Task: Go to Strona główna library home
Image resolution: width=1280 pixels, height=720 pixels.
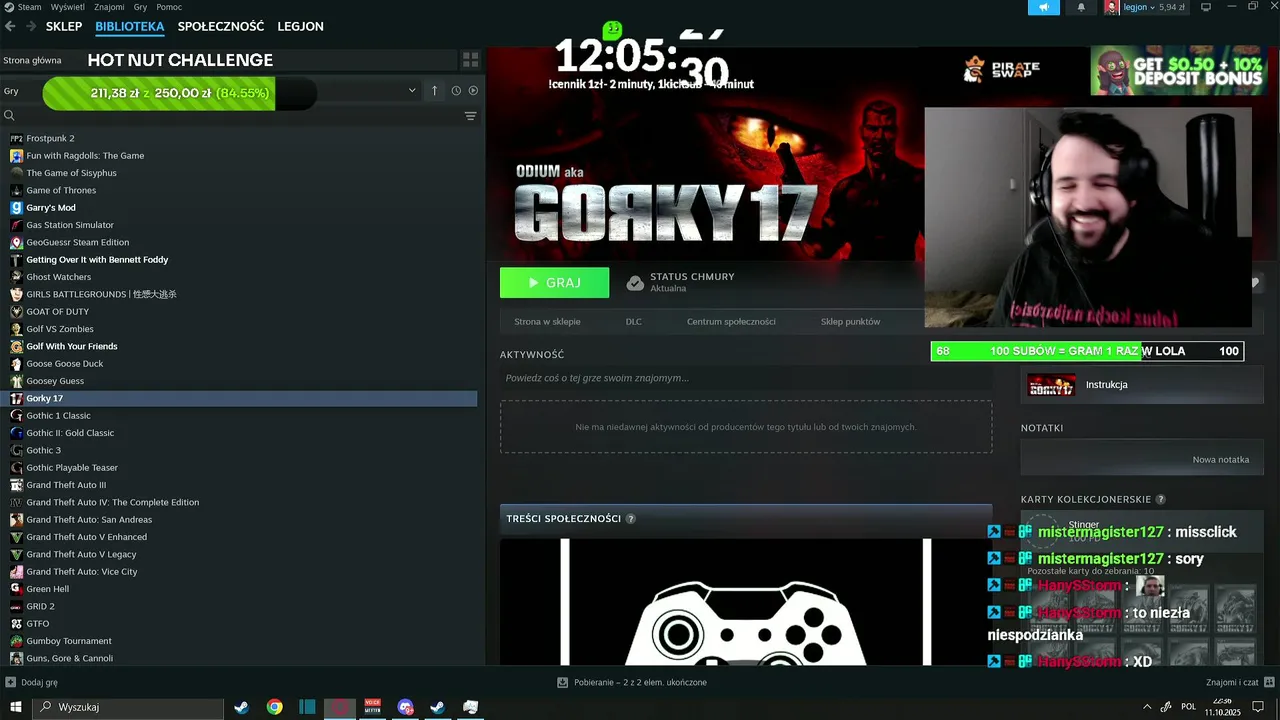Action: click(x=32, y=60)
